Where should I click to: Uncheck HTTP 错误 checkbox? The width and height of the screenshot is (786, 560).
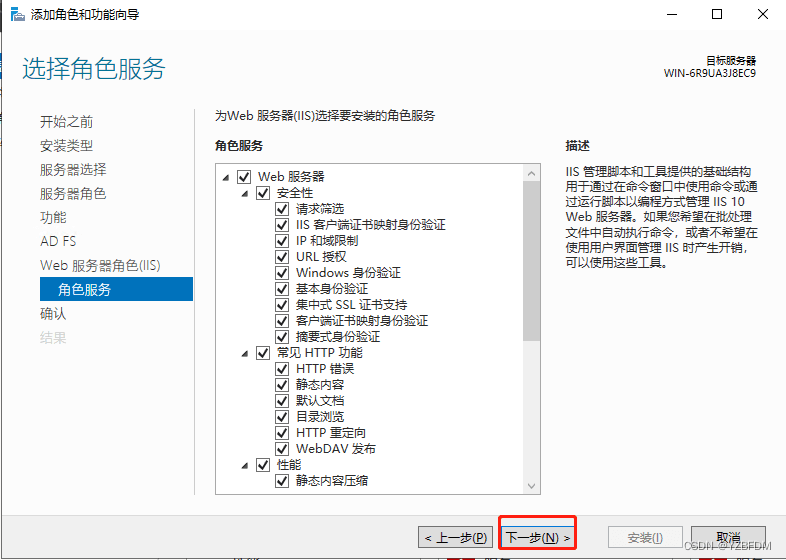pyautogui.click(x=282, y=369)
